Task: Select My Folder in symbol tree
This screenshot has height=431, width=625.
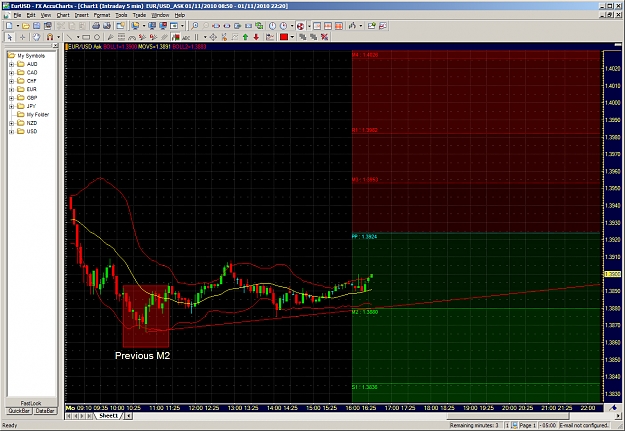Action: pyautogui.click(x=37, y=114)
